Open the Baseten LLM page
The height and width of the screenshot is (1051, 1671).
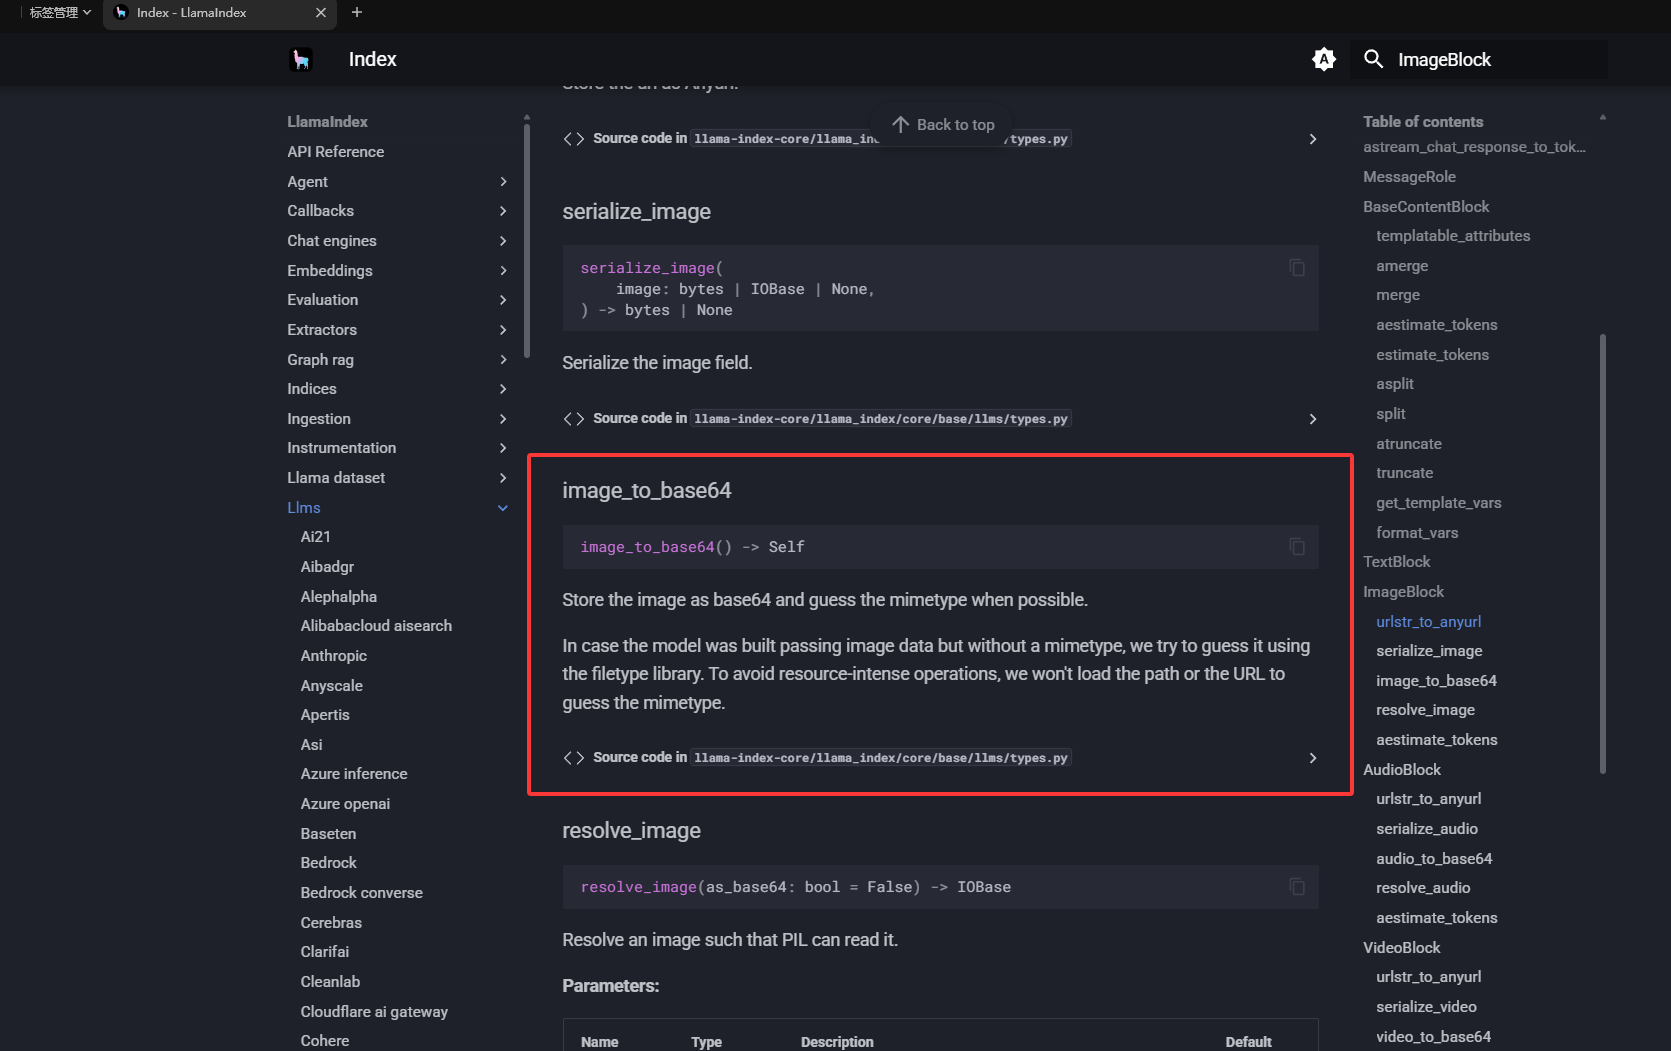click(x=328, y=834)
